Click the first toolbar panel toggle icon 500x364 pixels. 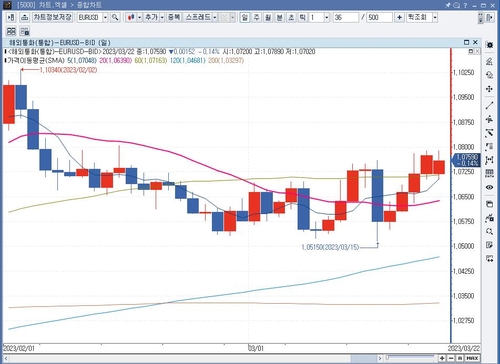(x=11, y=17)
